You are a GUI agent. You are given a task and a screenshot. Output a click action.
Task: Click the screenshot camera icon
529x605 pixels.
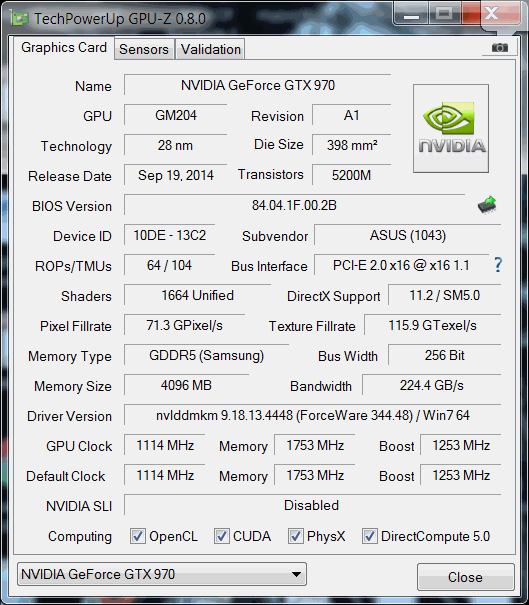click(500, 47)
